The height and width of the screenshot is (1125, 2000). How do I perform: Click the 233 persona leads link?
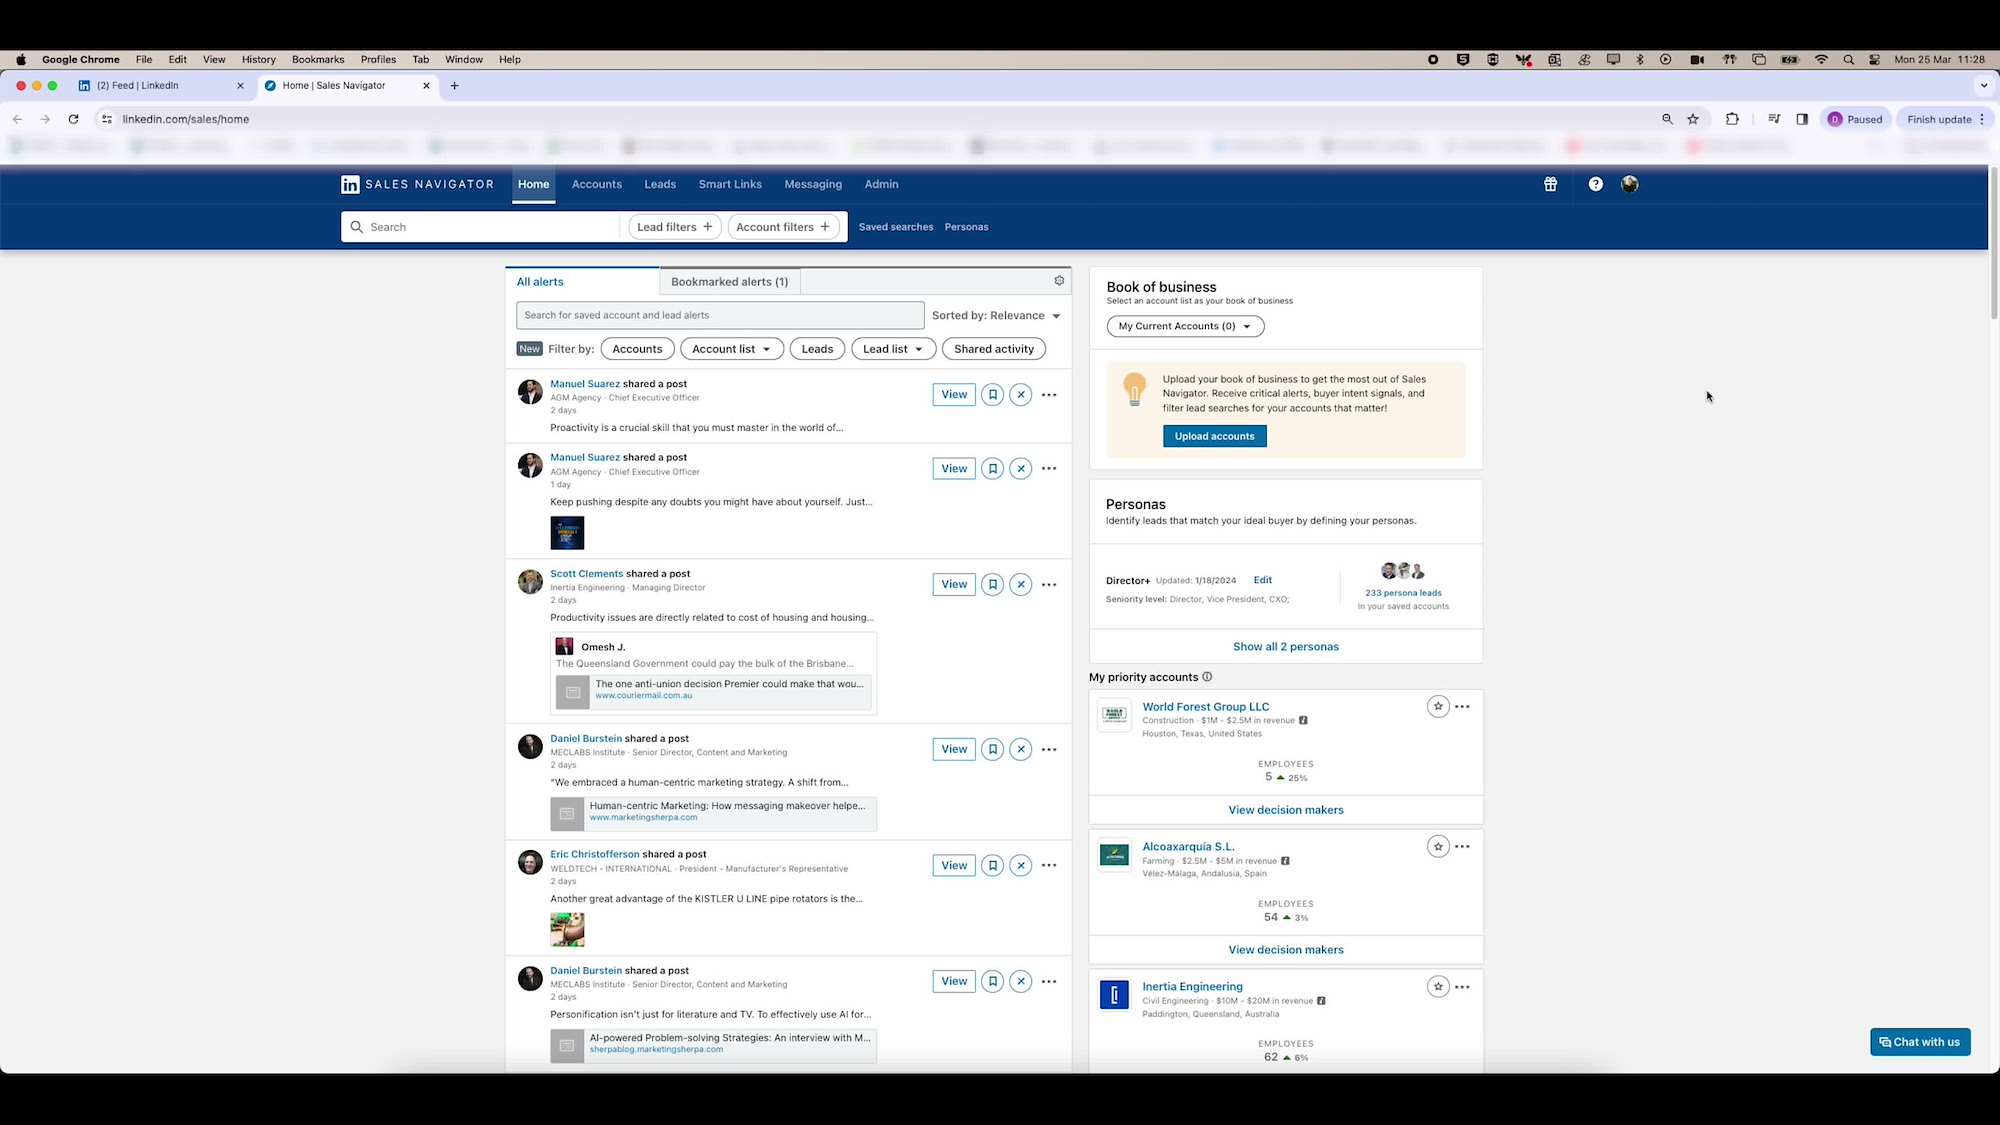click(x=1403, y=593)
